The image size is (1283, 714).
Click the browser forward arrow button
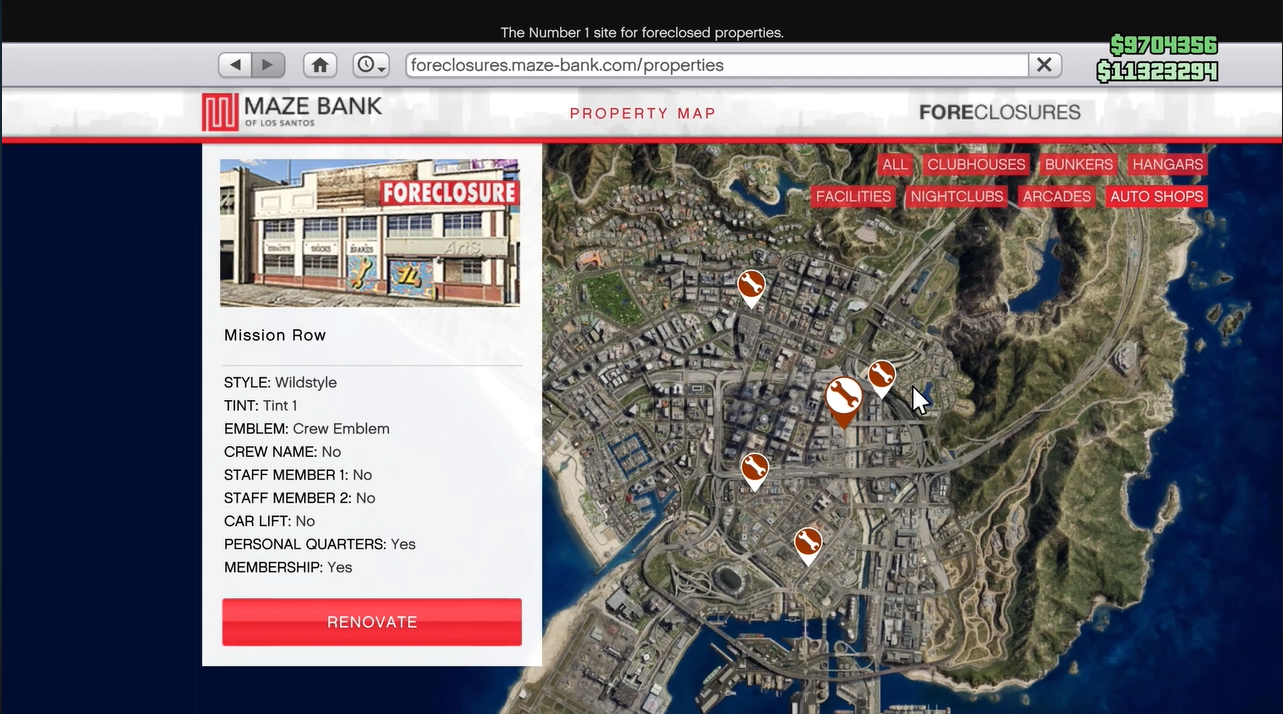pyautogui.click(x=268, y=65)
